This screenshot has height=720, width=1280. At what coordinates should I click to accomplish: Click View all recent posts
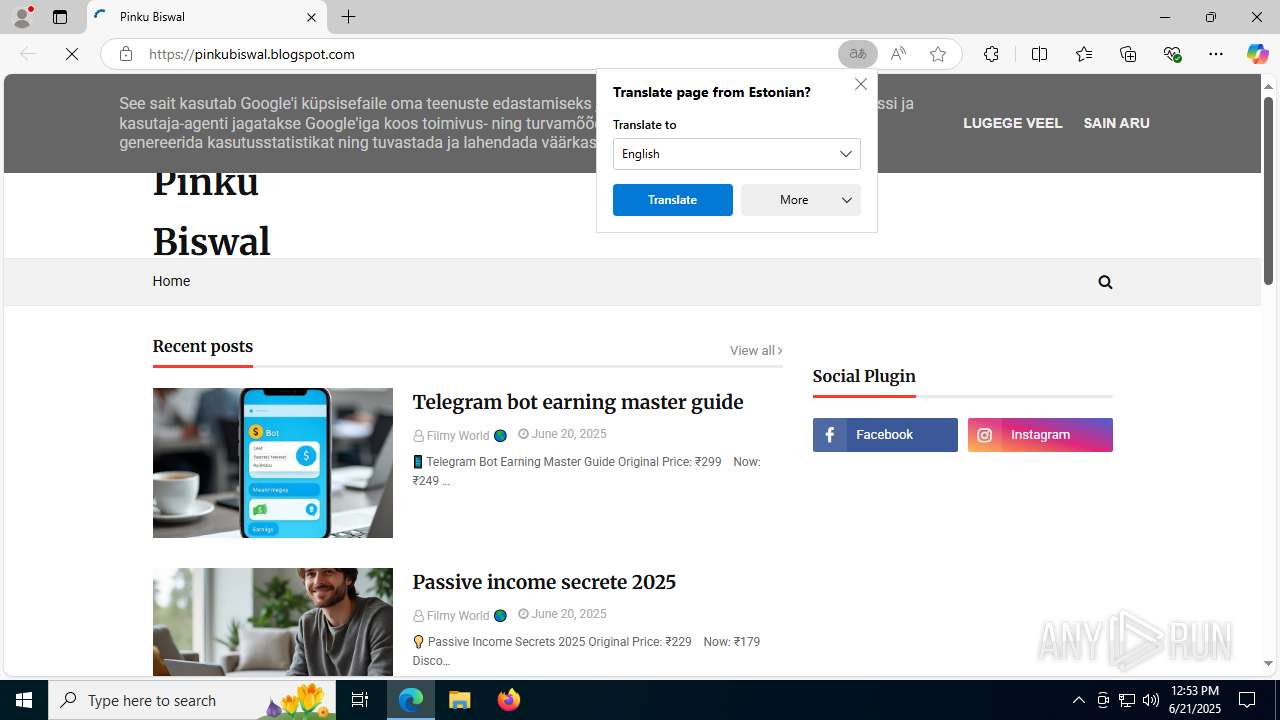[756, 350]
